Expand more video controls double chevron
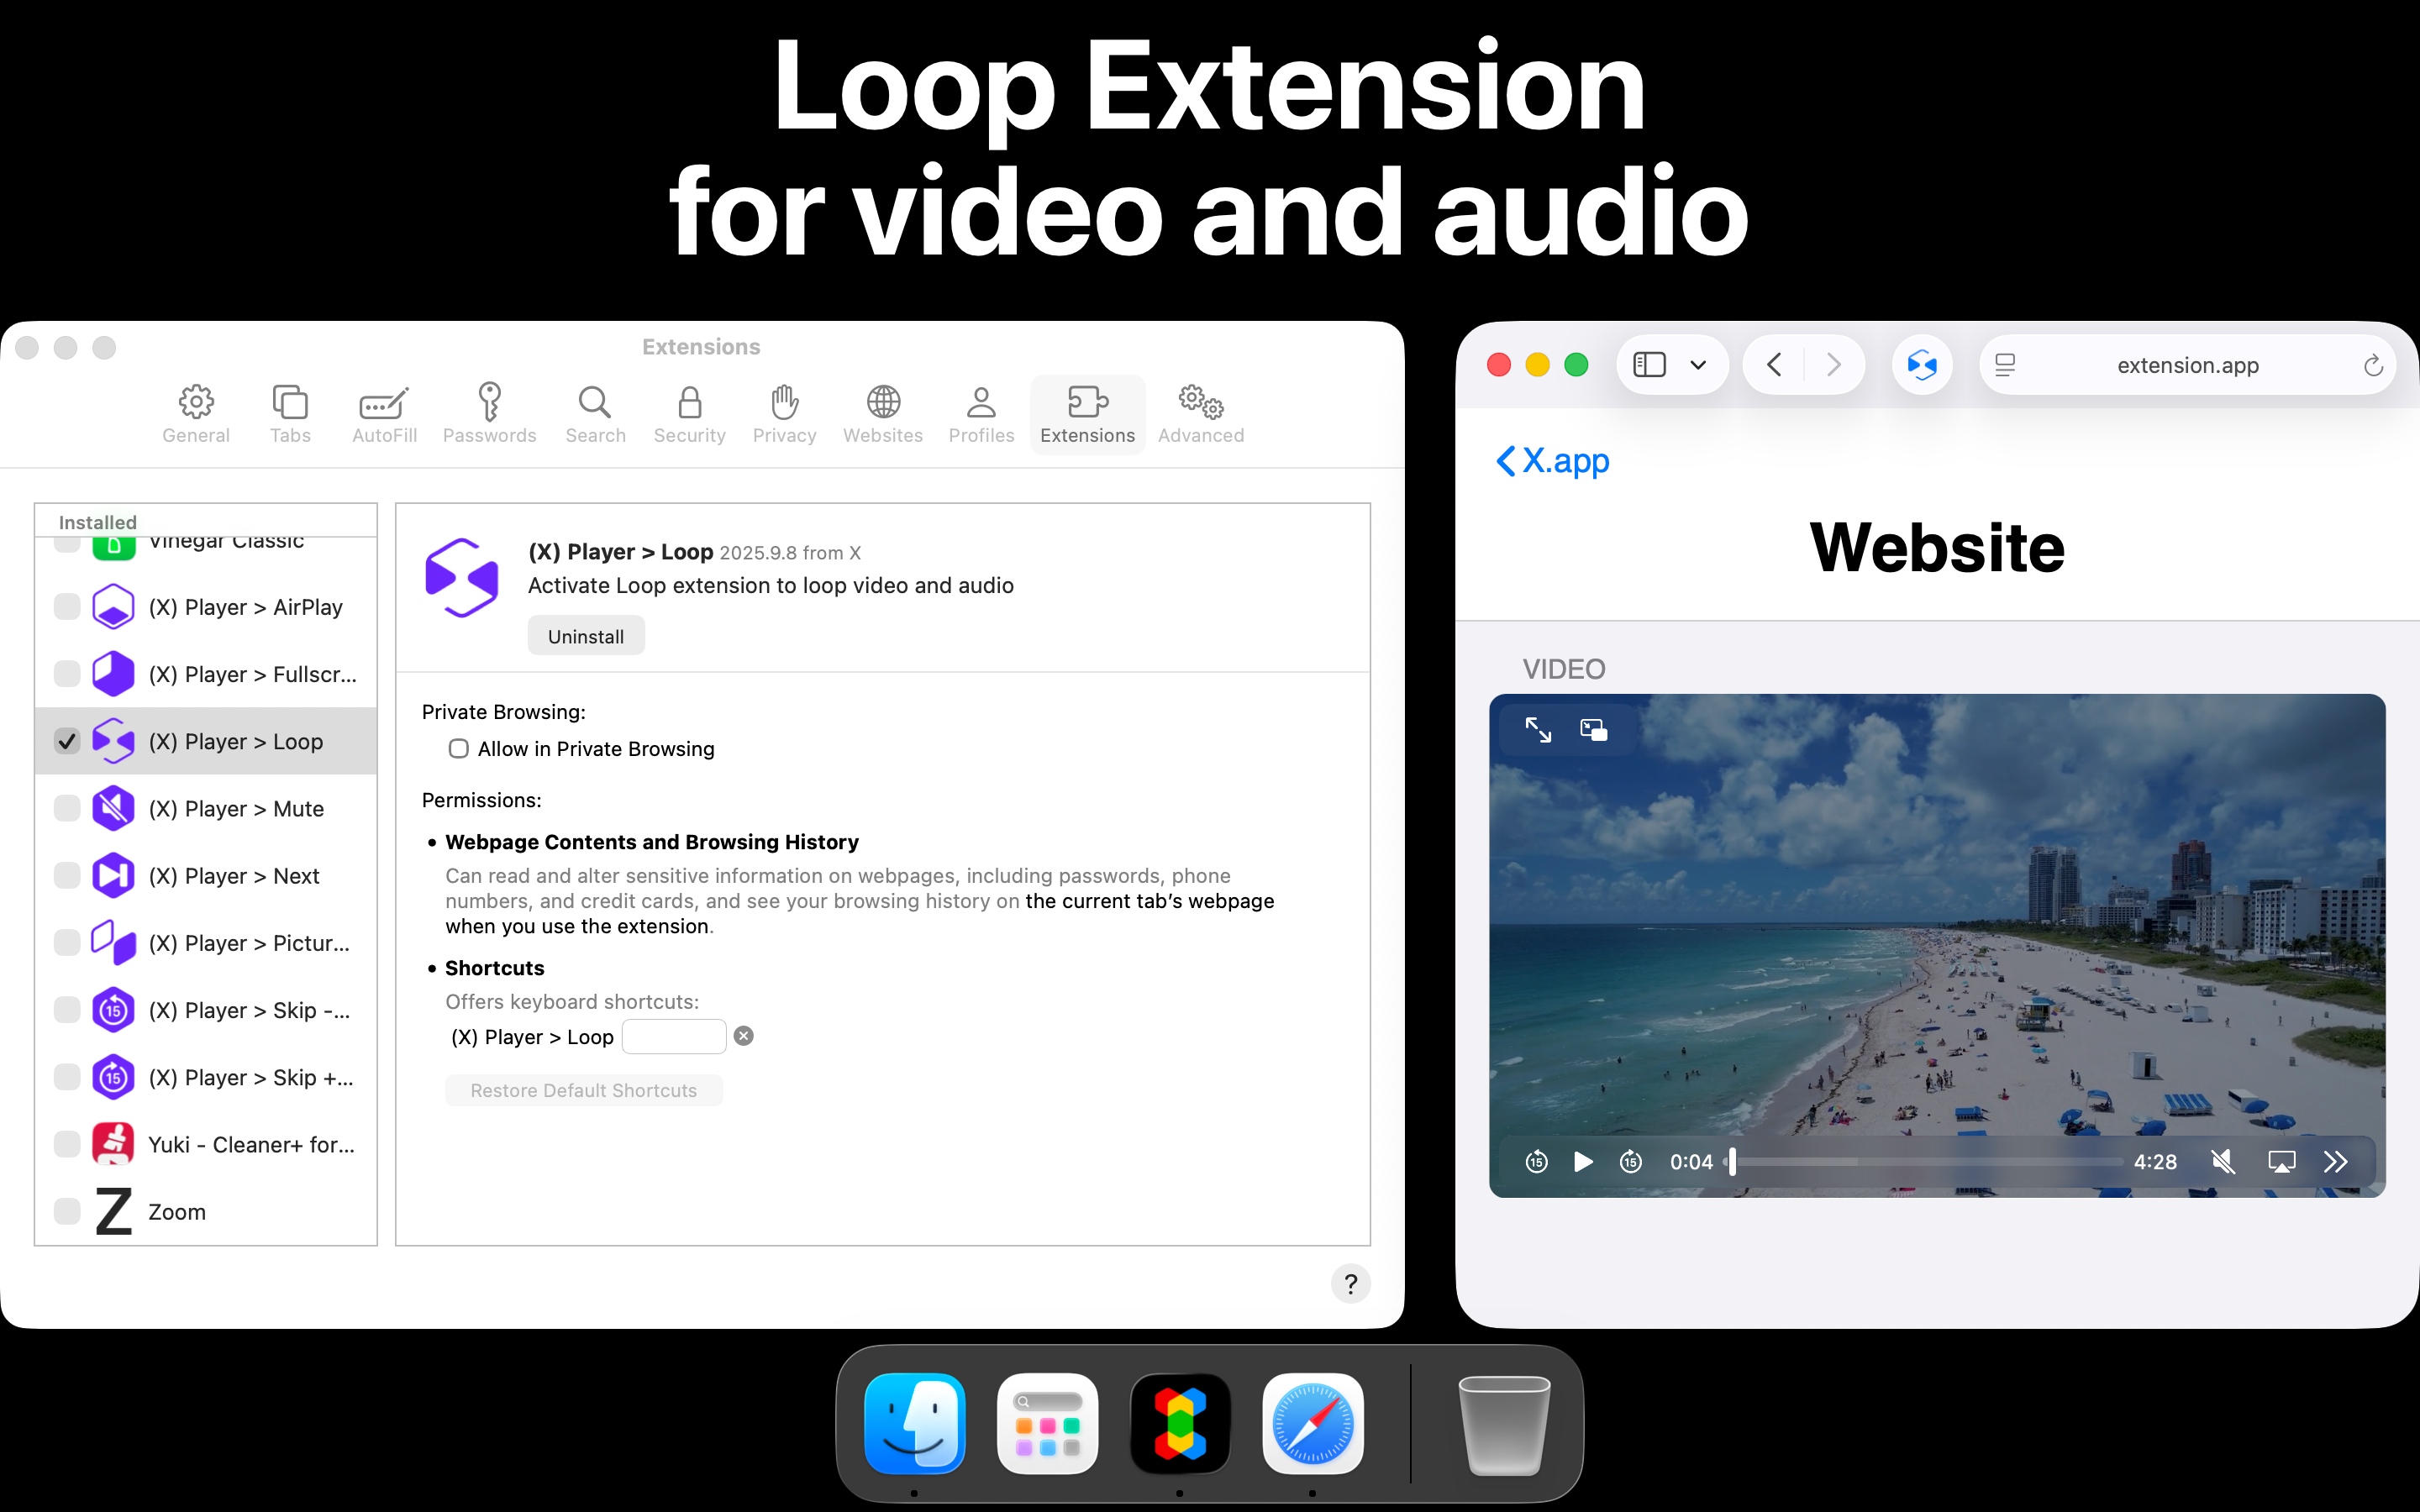The height and width of the screenshot is (1512, 2420). 2336,1162
